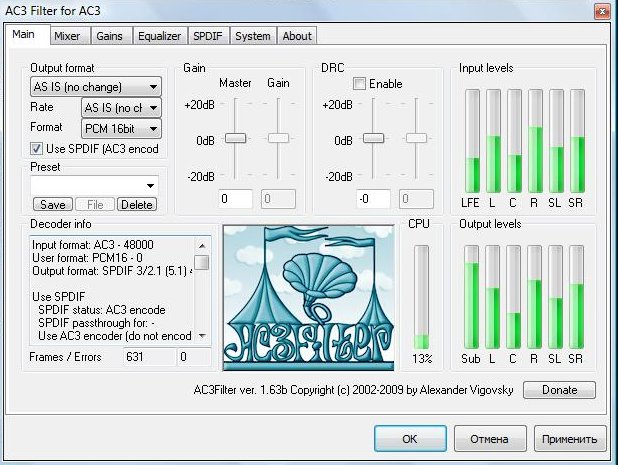Click the DRC value field showing -0

click(373, 199)
